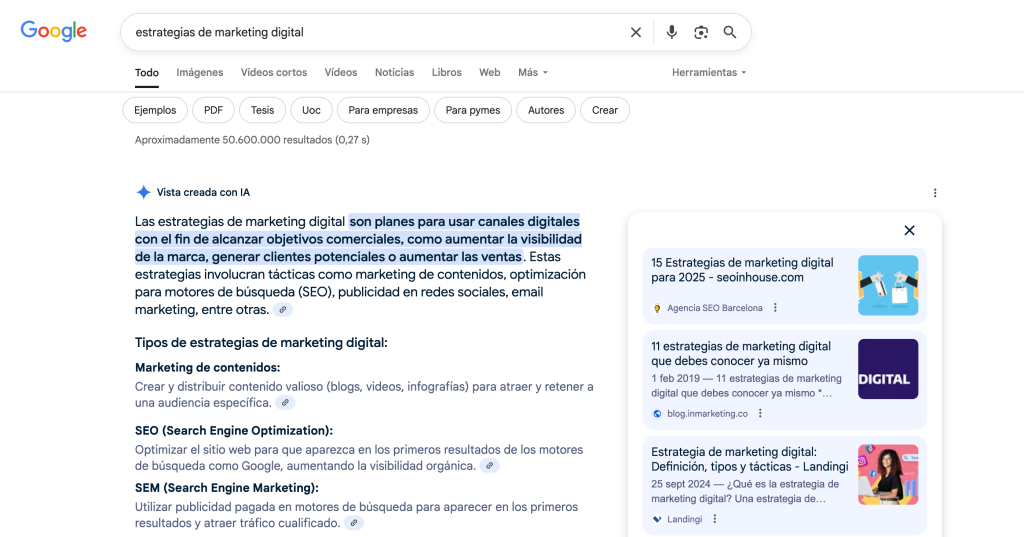
Task: Click the Google logo
Action: (54, 31)
